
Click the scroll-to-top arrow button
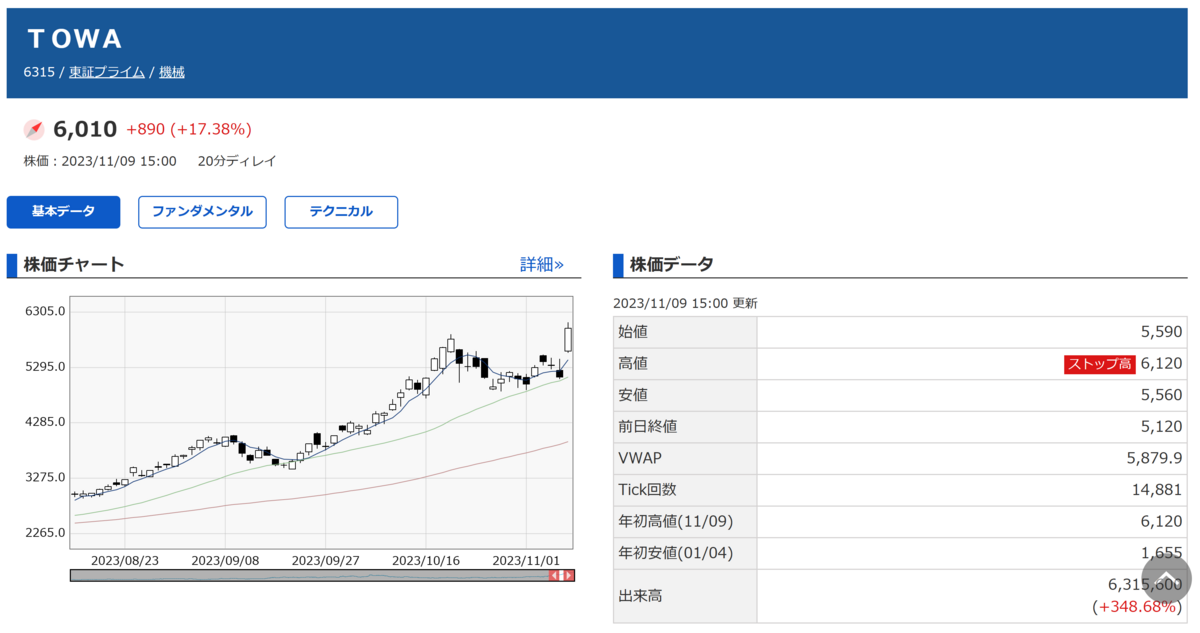(1166, 577)
